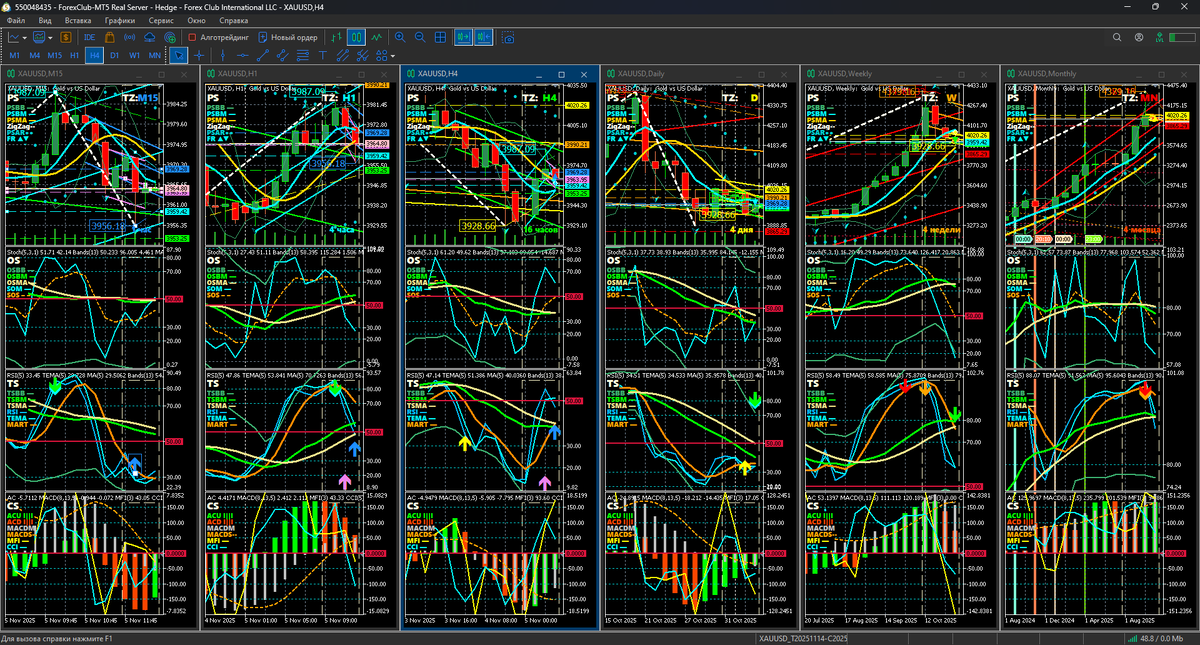The height and width of the screenshot is (645, 1200).
Task: Select the M15 timeframe button
Action: pyautogui.click(x=55, y=55)
